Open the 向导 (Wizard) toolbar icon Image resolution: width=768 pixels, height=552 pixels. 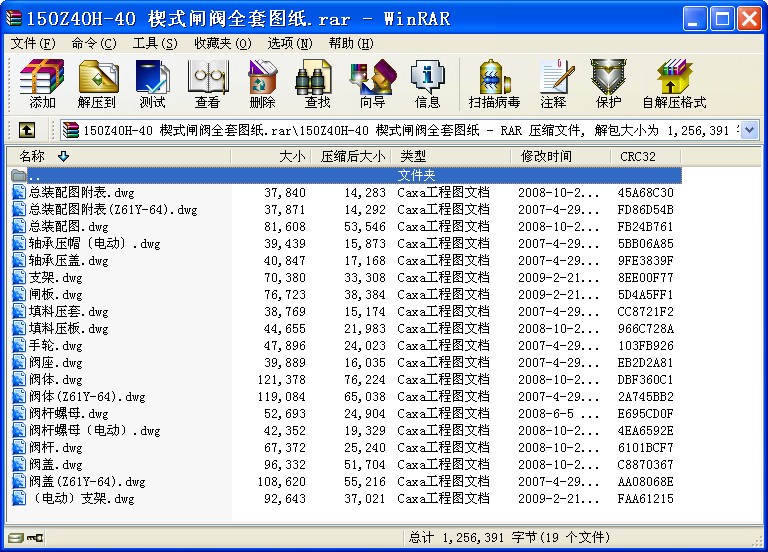(372, 83)
